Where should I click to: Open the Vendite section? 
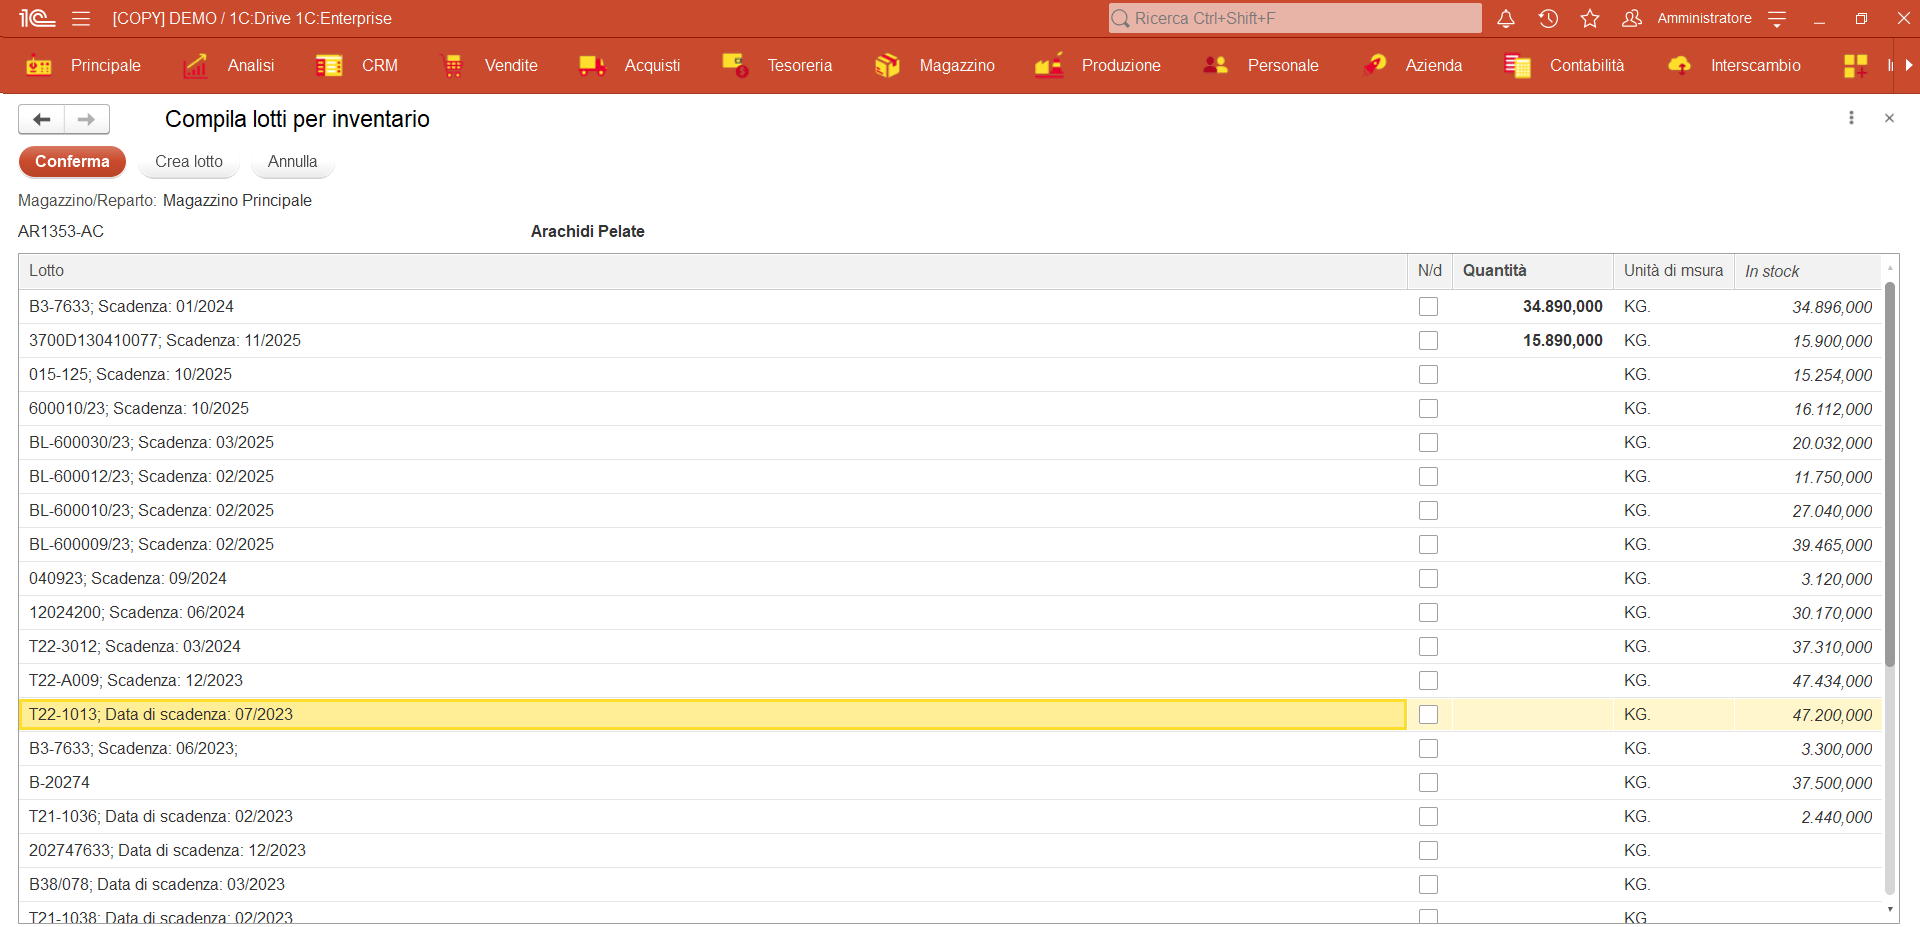pyautogui.click(x=511, y=65)
